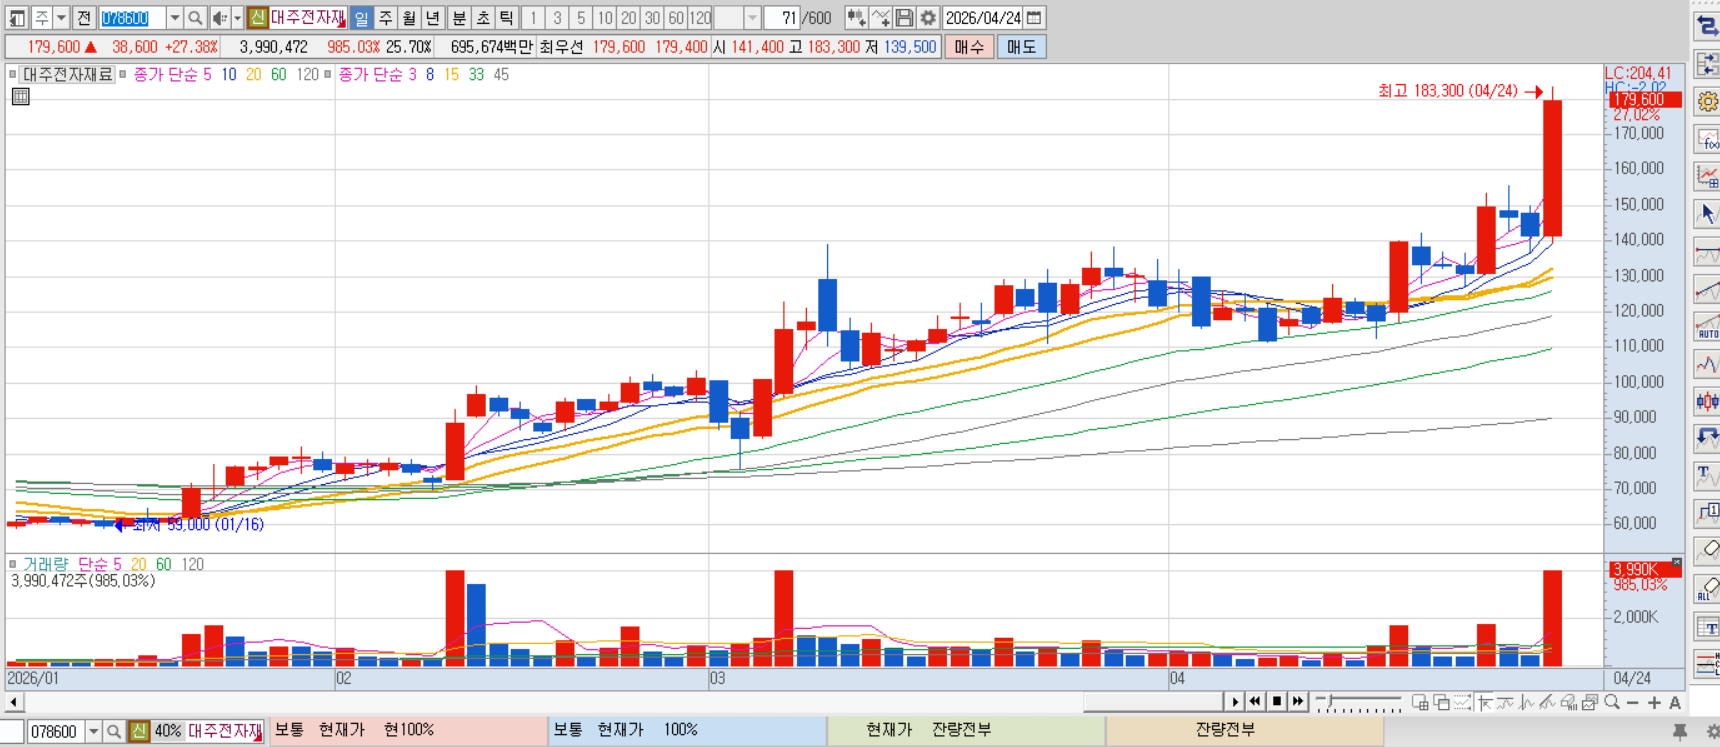This screenshot has height=747, width=1720.
Task: Click the chart horizontal scrollbar thumb
Action: click(1153, 702)
